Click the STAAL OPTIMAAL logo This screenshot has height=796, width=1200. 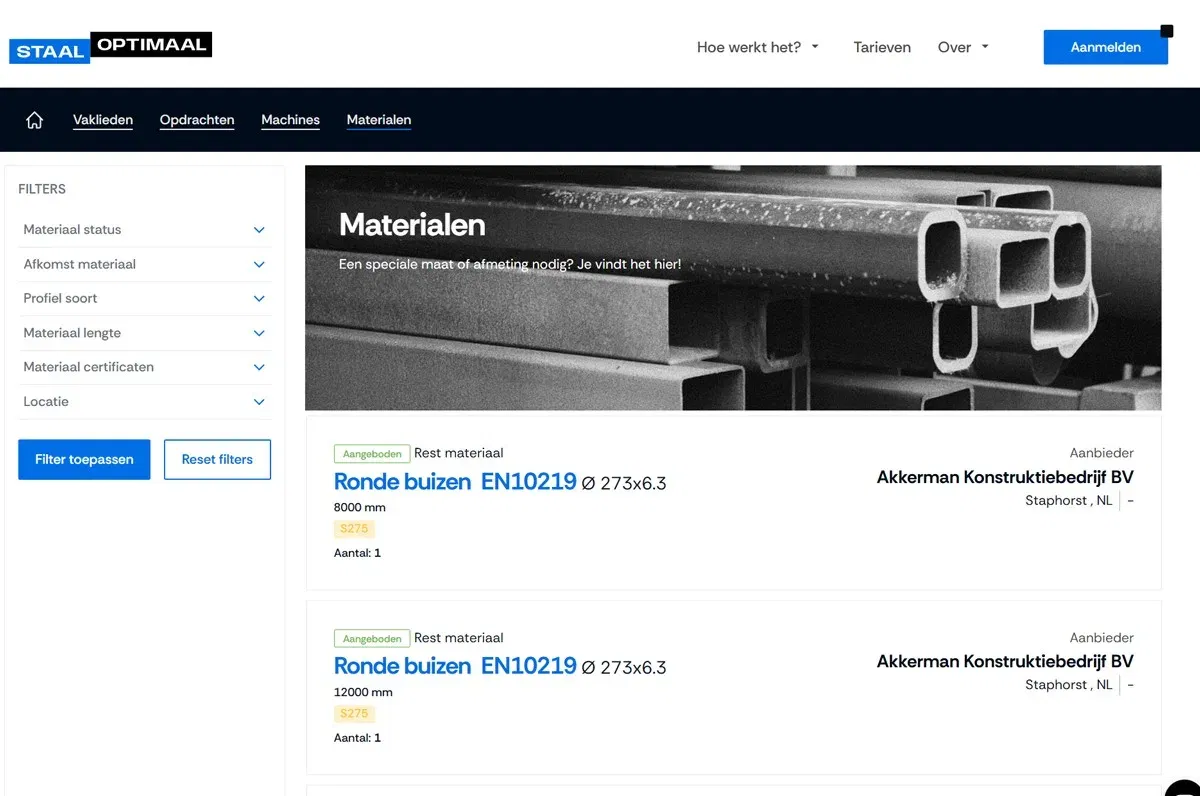pyautogui.click(x=110, y=44)
